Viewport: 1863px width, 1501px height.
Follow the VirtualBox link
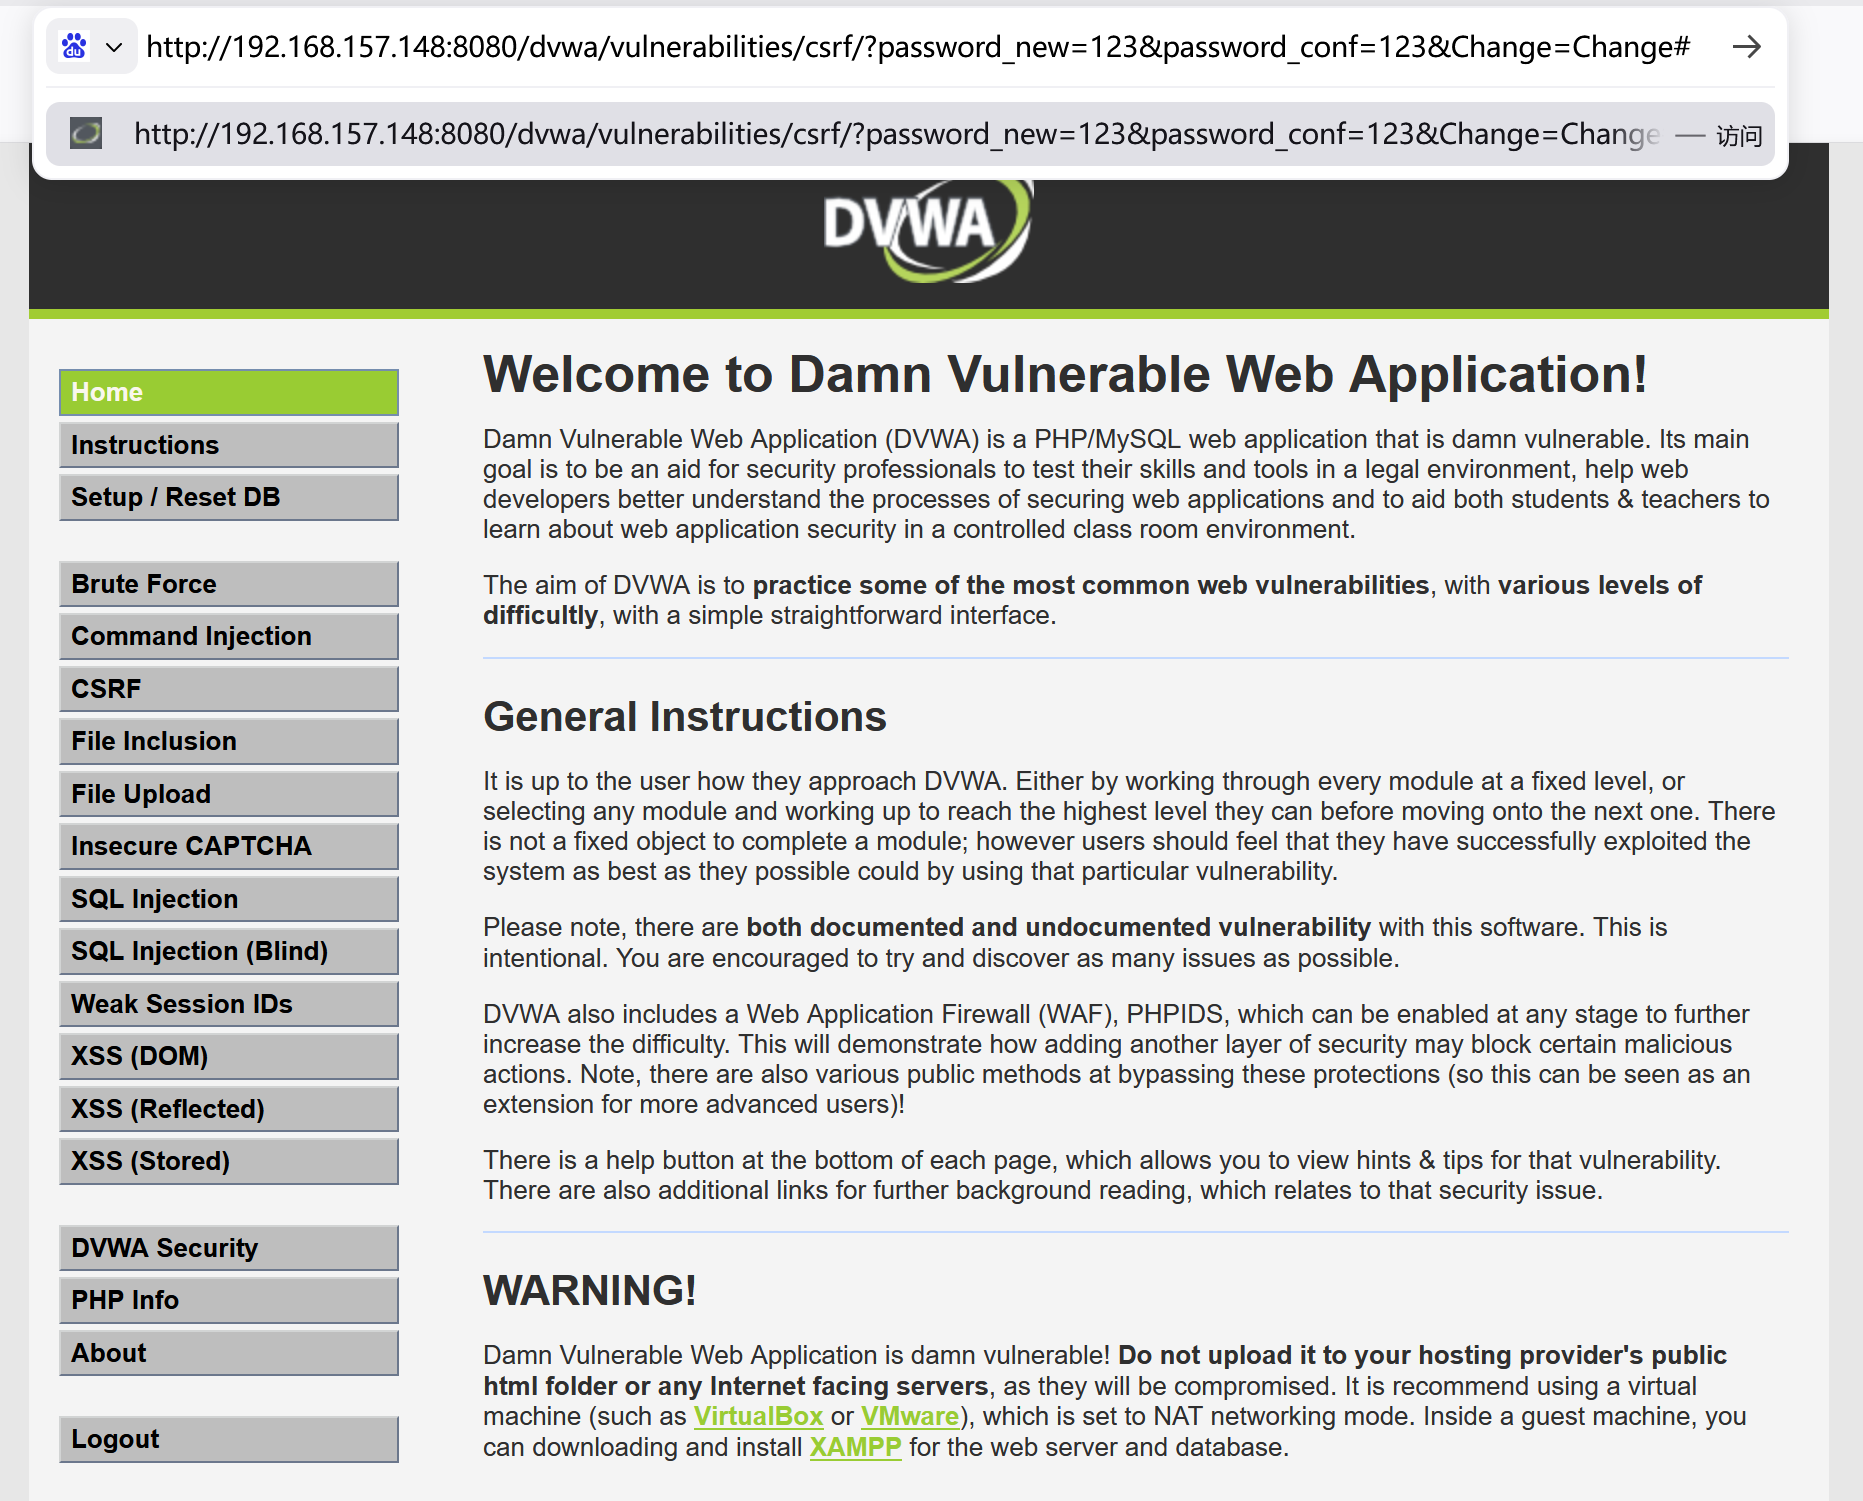(x=758, y=1417)
